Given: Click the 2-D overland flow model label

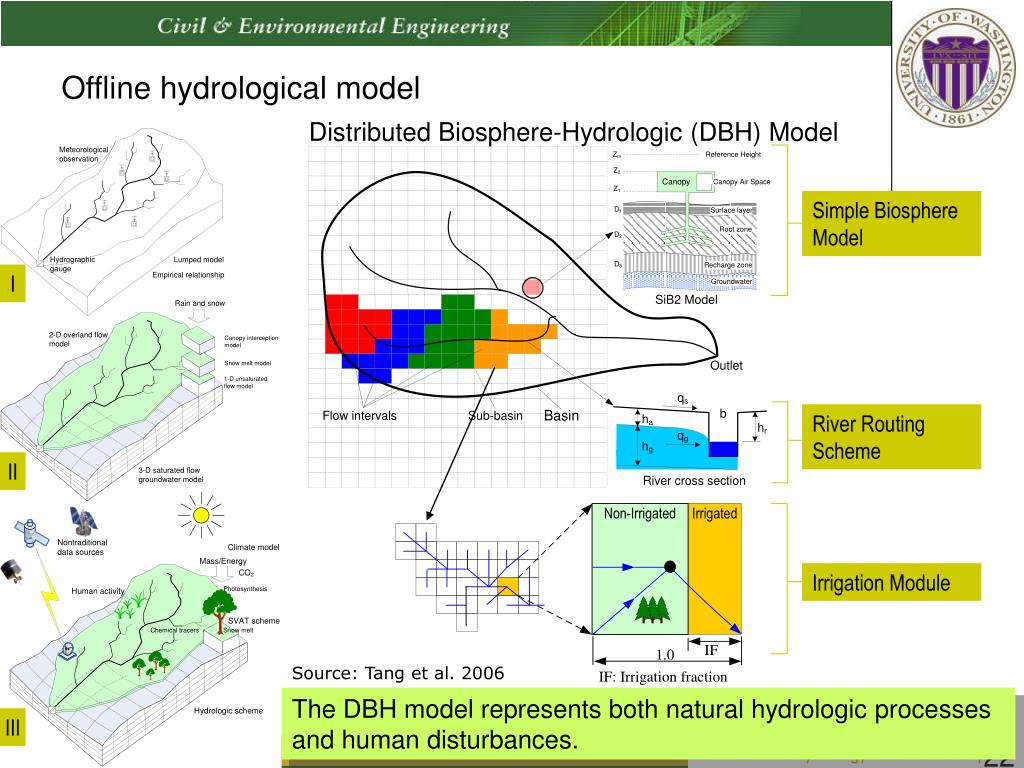Looking at the screenshot, I should coord(78,339).
